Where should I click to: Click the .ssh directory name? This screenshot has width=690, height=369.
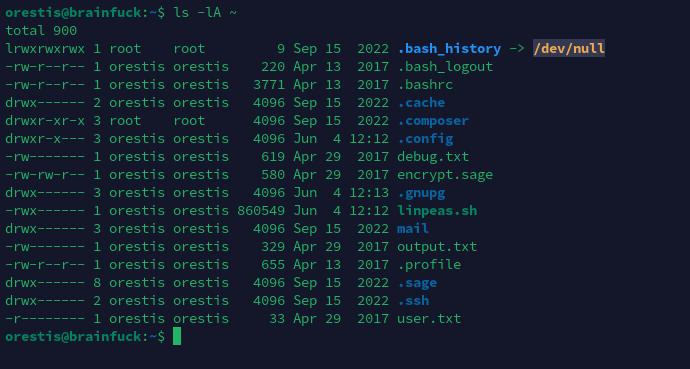click(413, 301)
